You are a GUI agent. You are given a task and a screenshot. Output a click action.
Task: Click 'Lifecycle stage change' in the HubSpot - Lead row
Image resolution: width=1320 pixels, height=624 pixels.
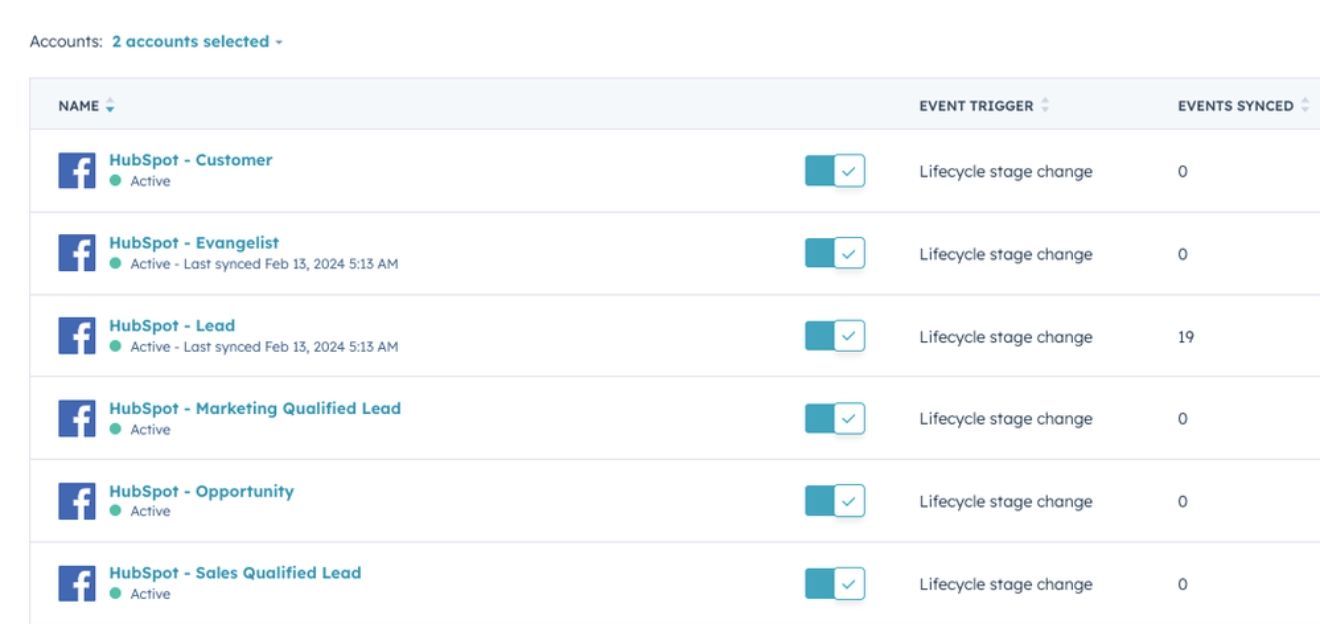(1006, 337)
